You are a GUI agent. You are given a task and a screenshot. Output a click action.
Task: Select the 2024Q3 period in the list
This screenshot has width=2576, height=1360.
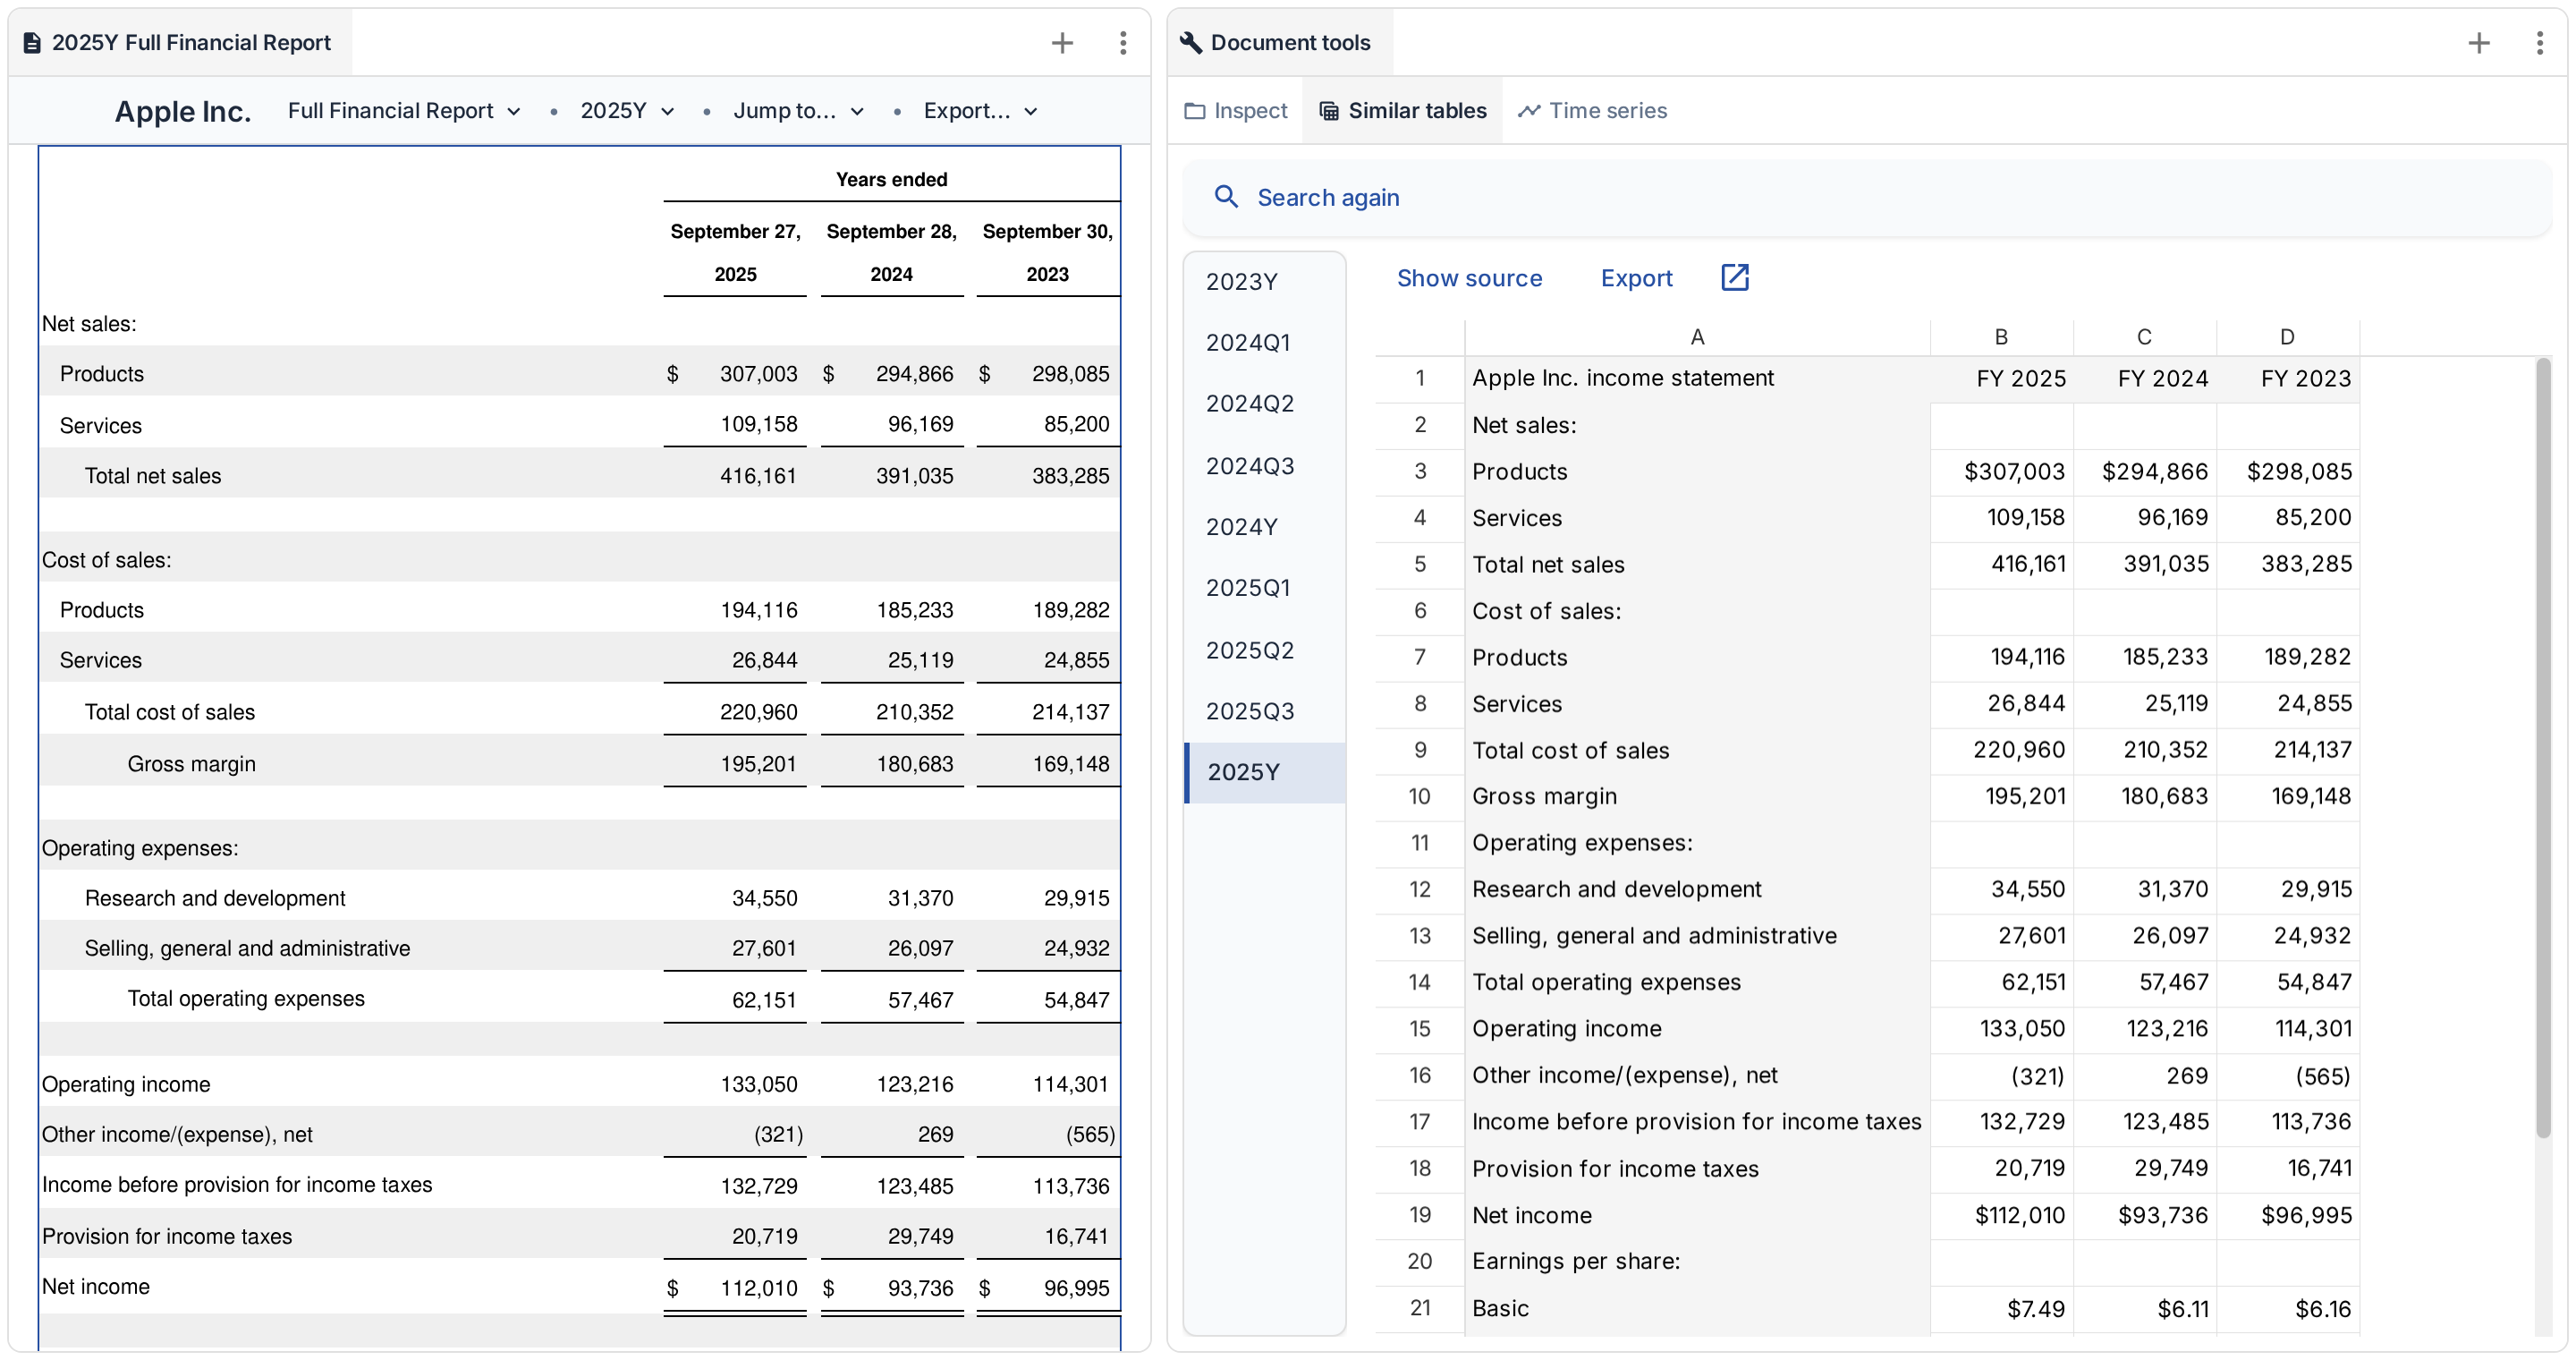(x=1265, y=465)
